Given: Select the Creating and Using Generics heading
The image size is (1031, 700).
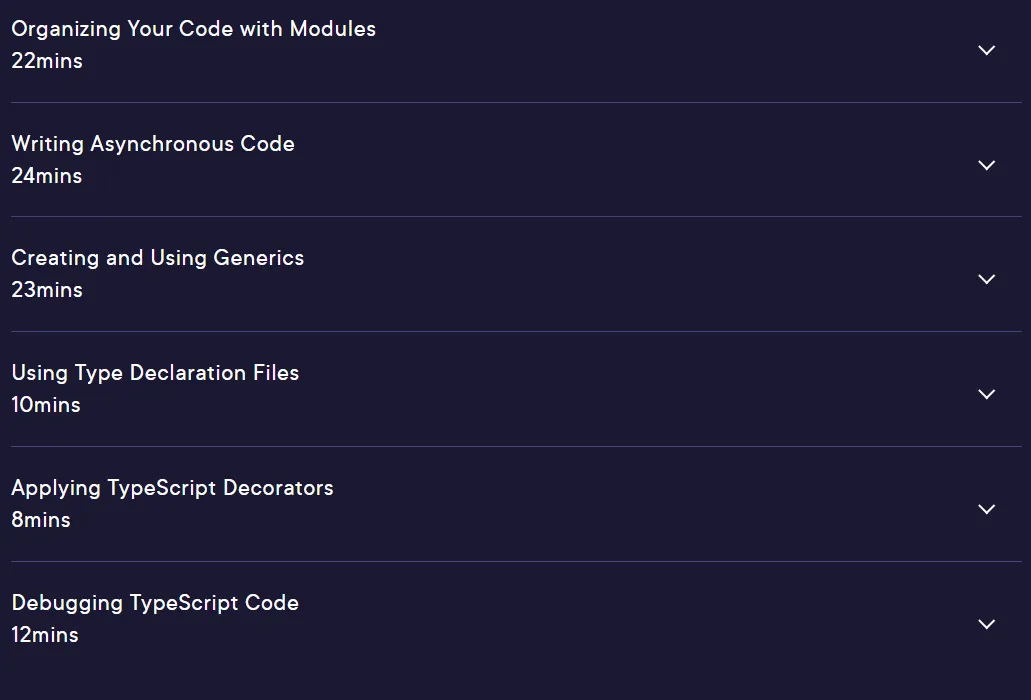Looking at the screenshot, I should click(157, 258).
